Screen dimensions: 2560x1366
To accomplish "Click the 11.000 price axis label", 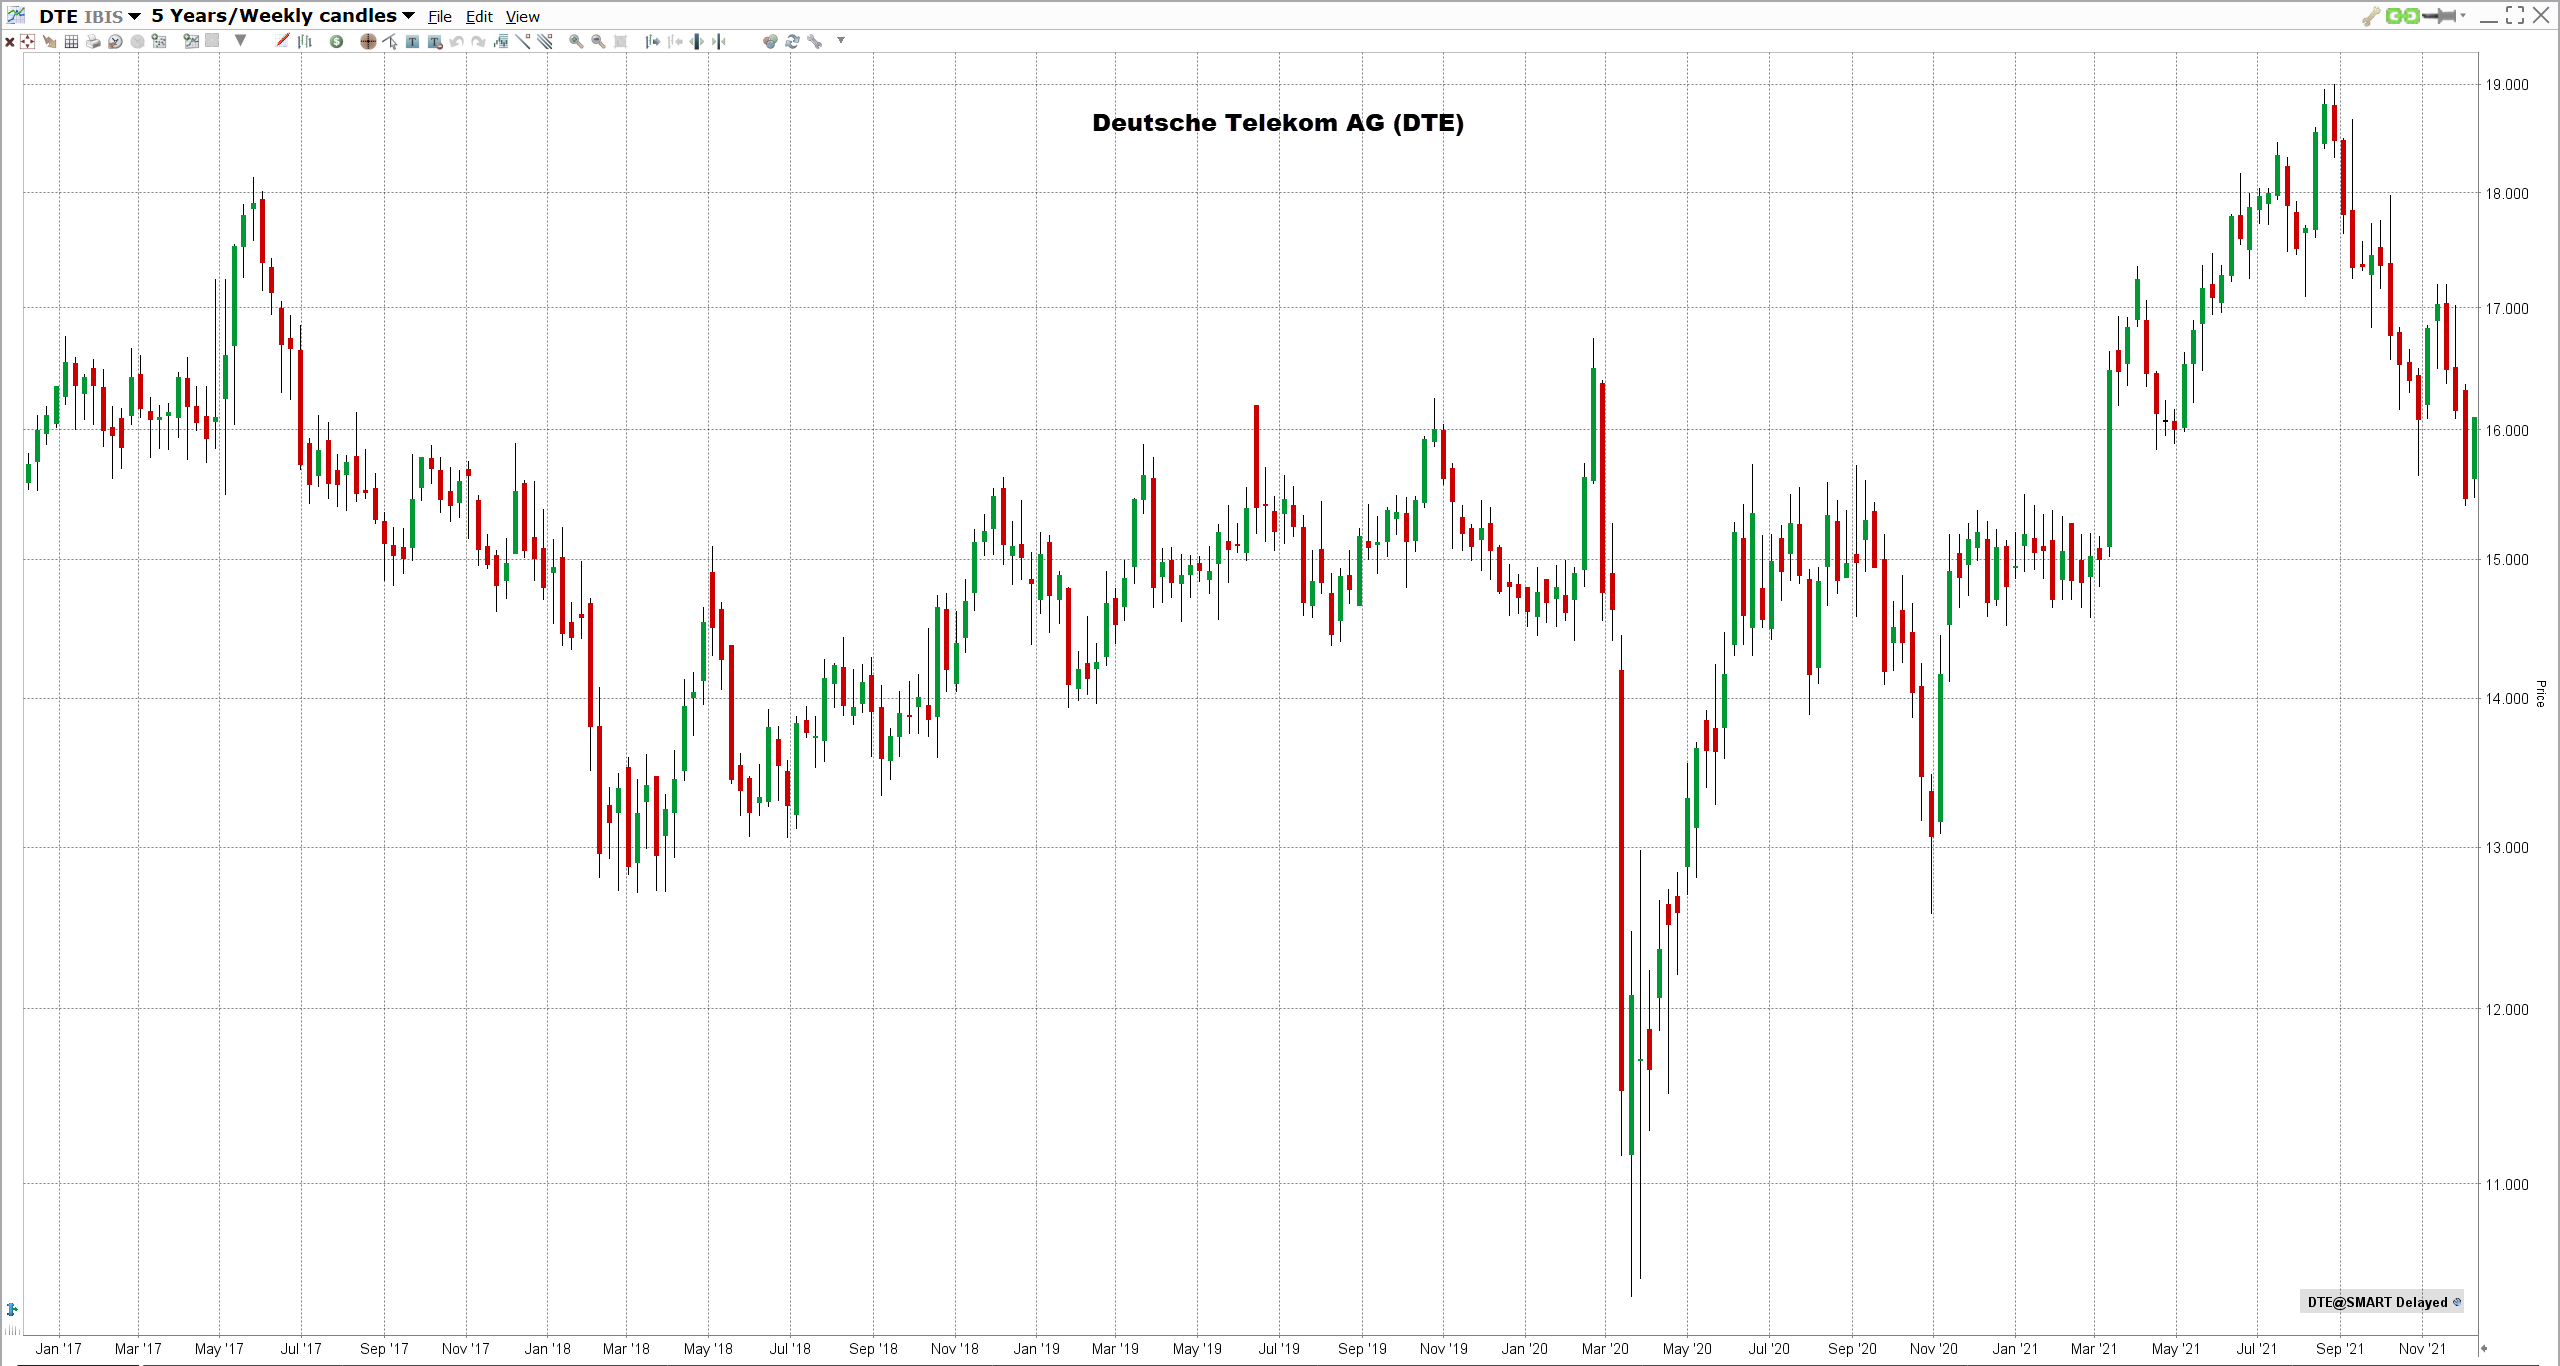I will click(x=2507, y=1185).
